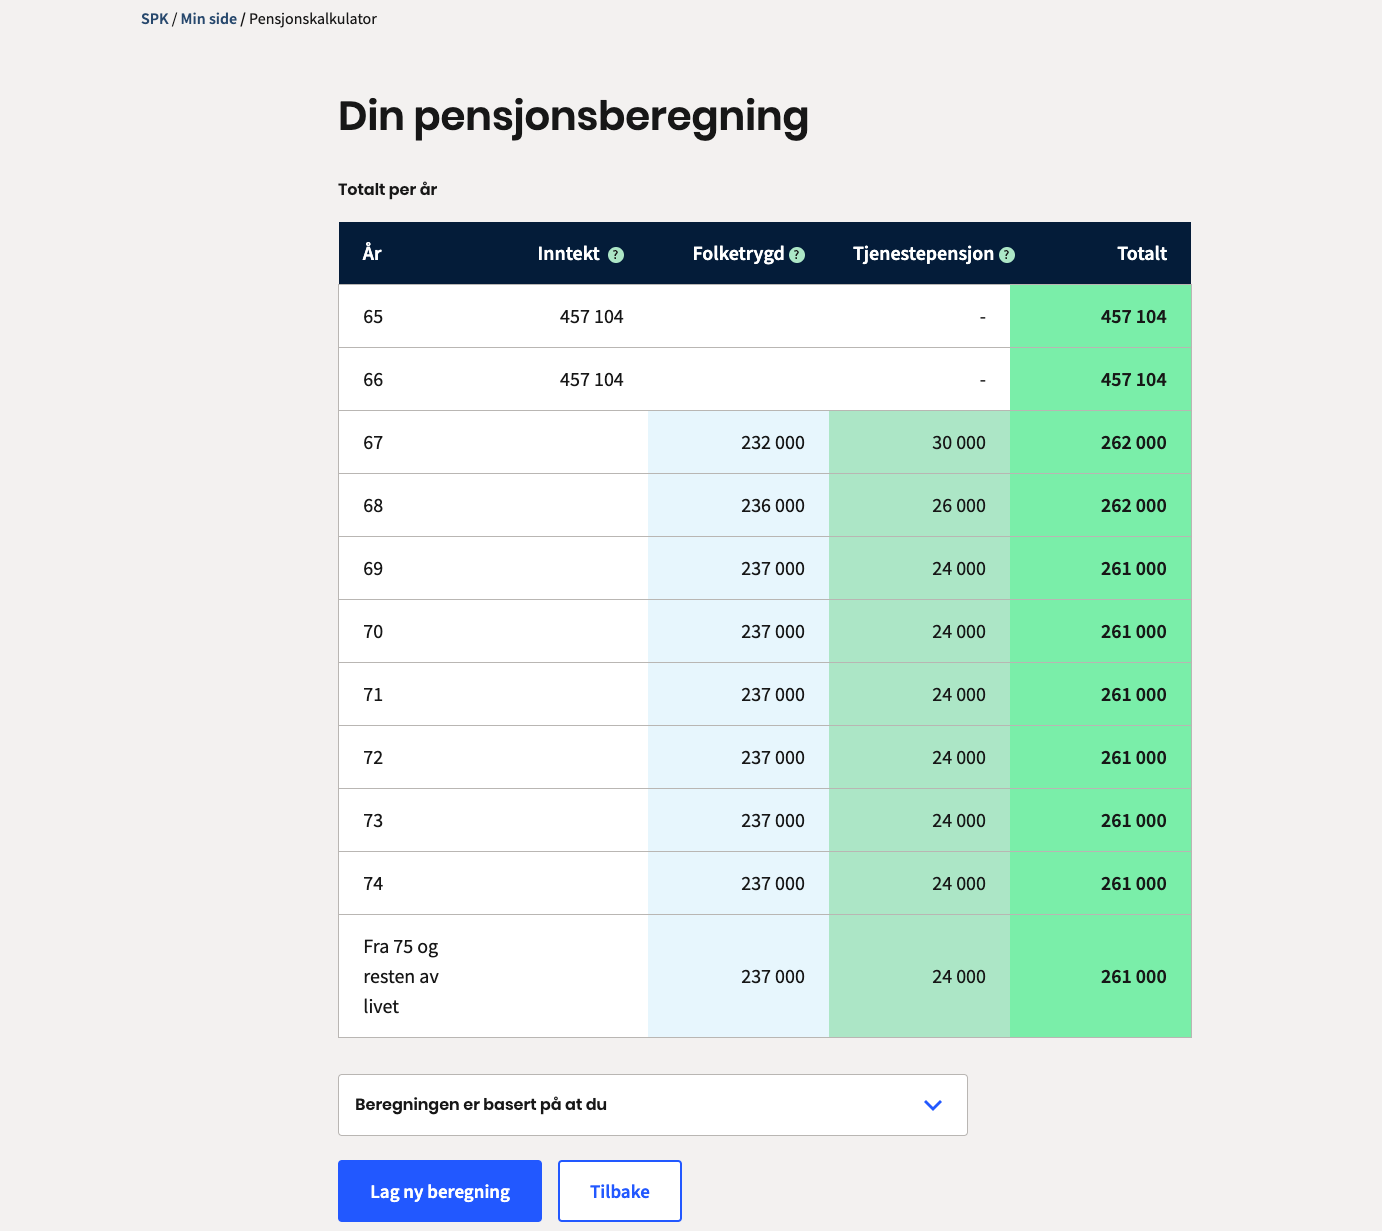
Task: Click the 232 000 Folketrygd cell for age 67
Action: point(772,443)
